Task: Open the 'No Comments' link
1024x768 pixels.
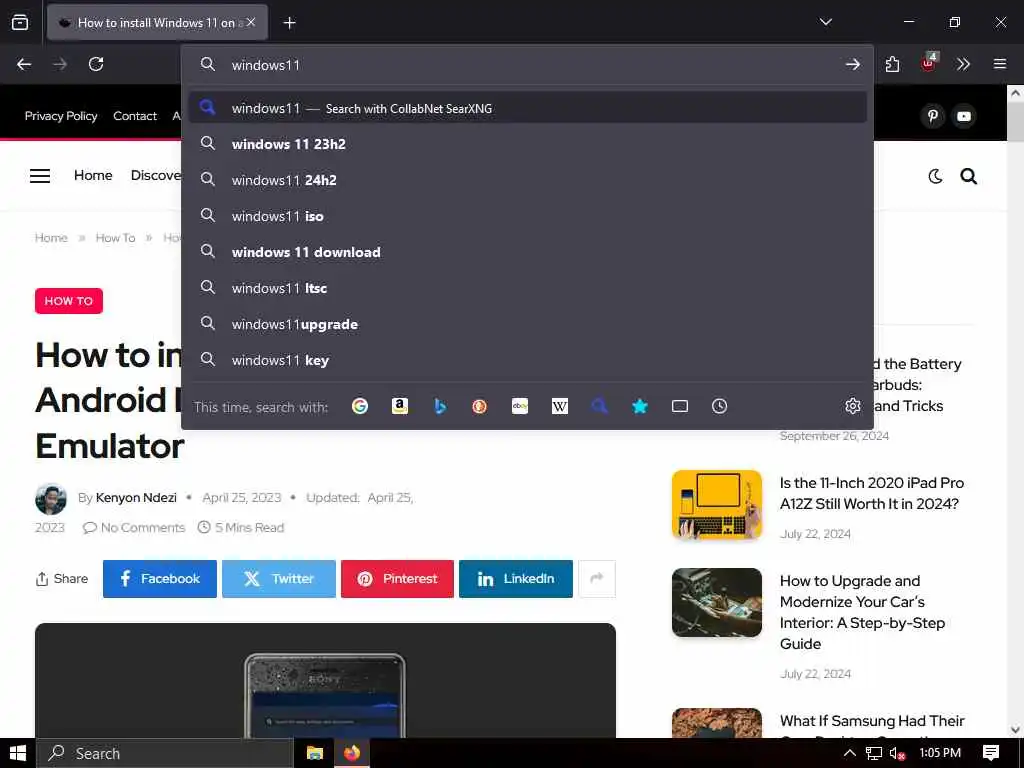Action: [134, 528]
